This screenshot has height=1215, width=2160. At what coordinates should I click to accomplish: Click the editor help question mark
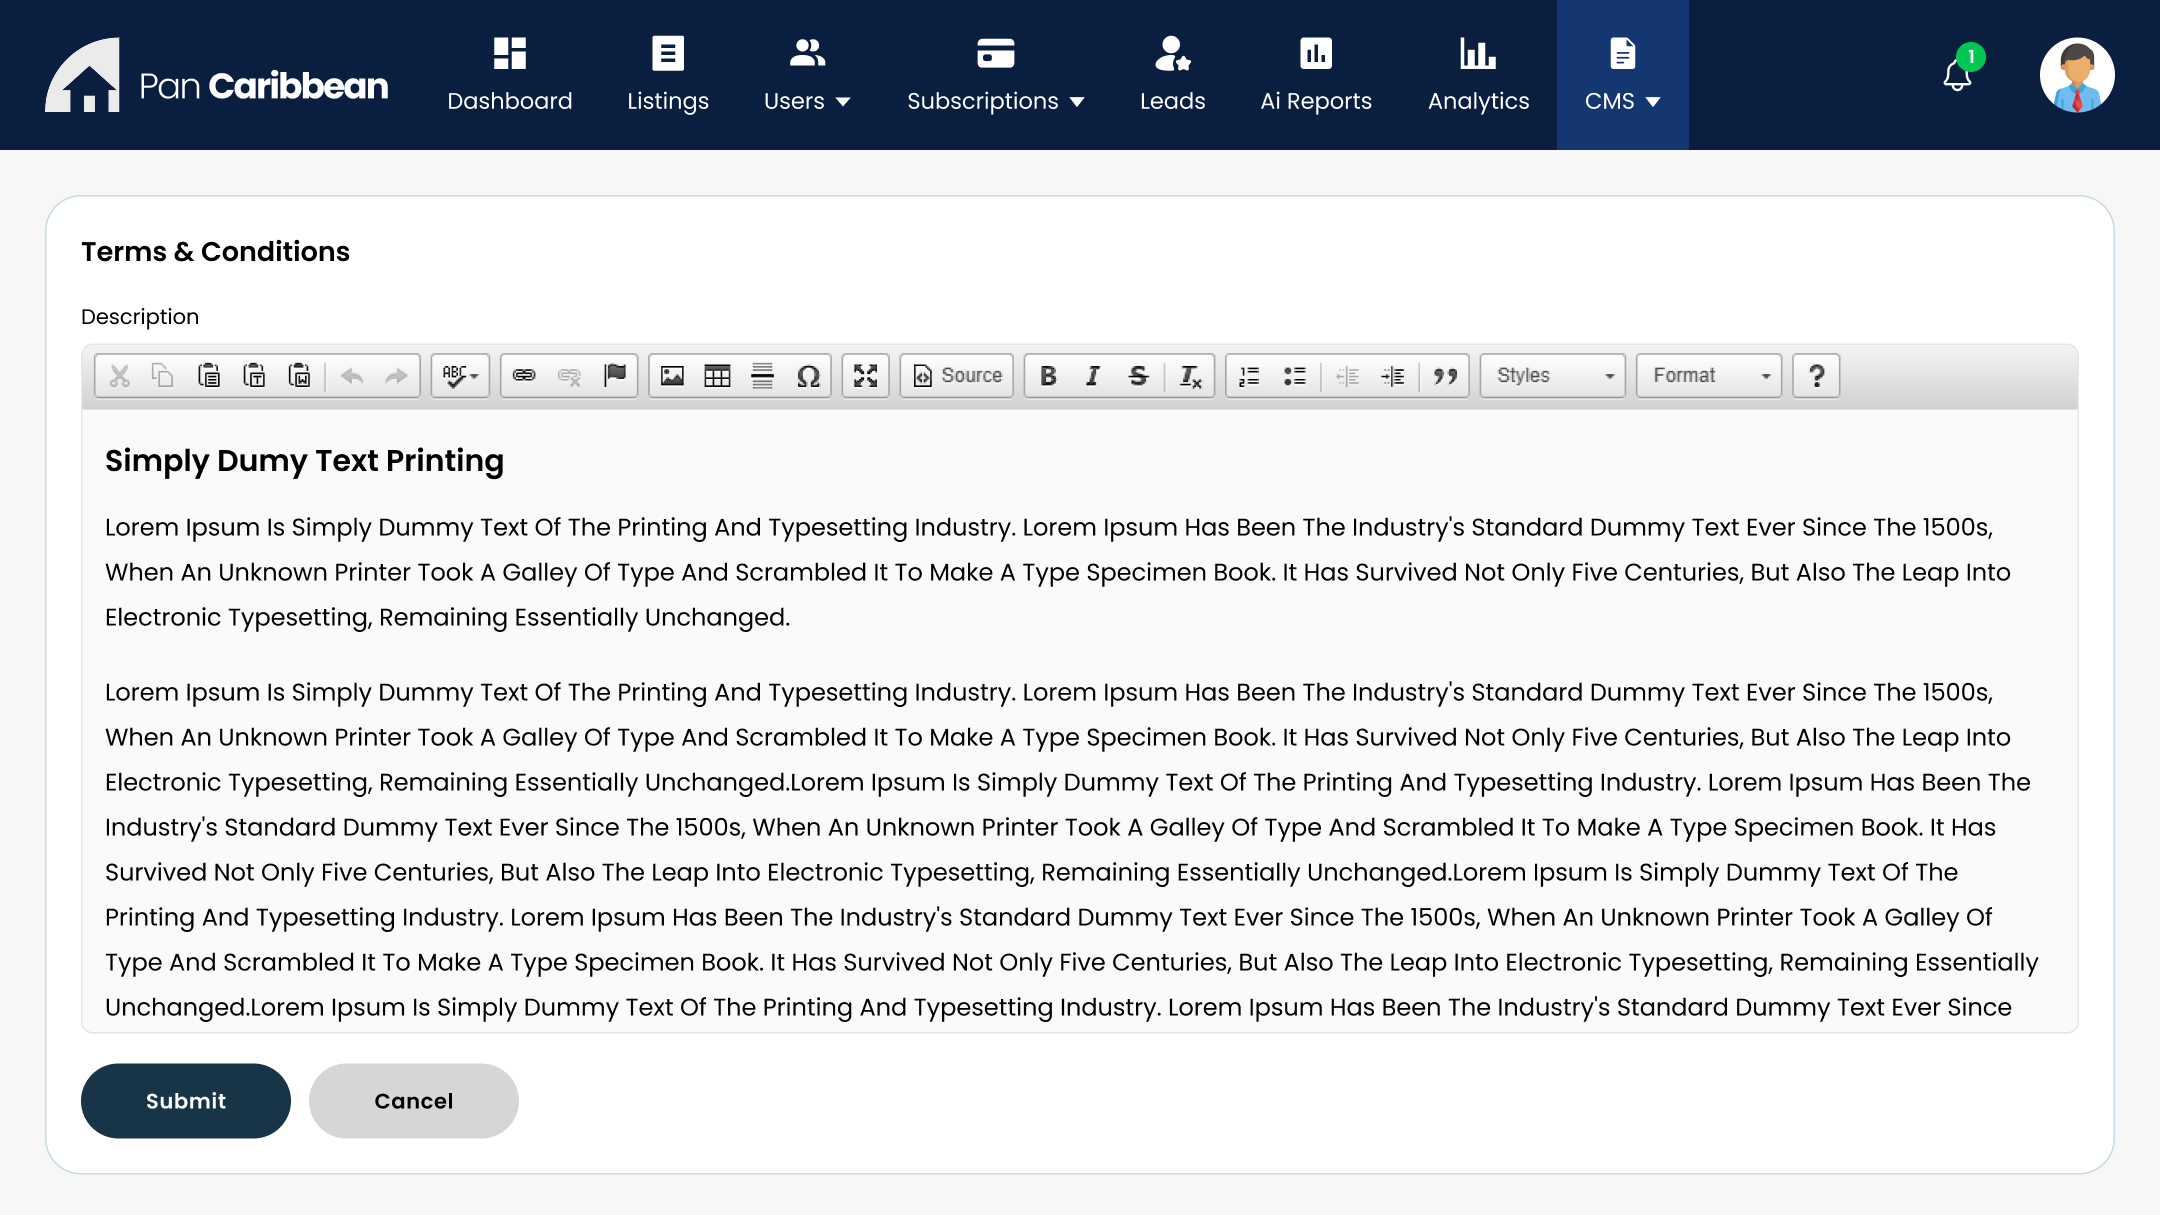[1816, 376]
